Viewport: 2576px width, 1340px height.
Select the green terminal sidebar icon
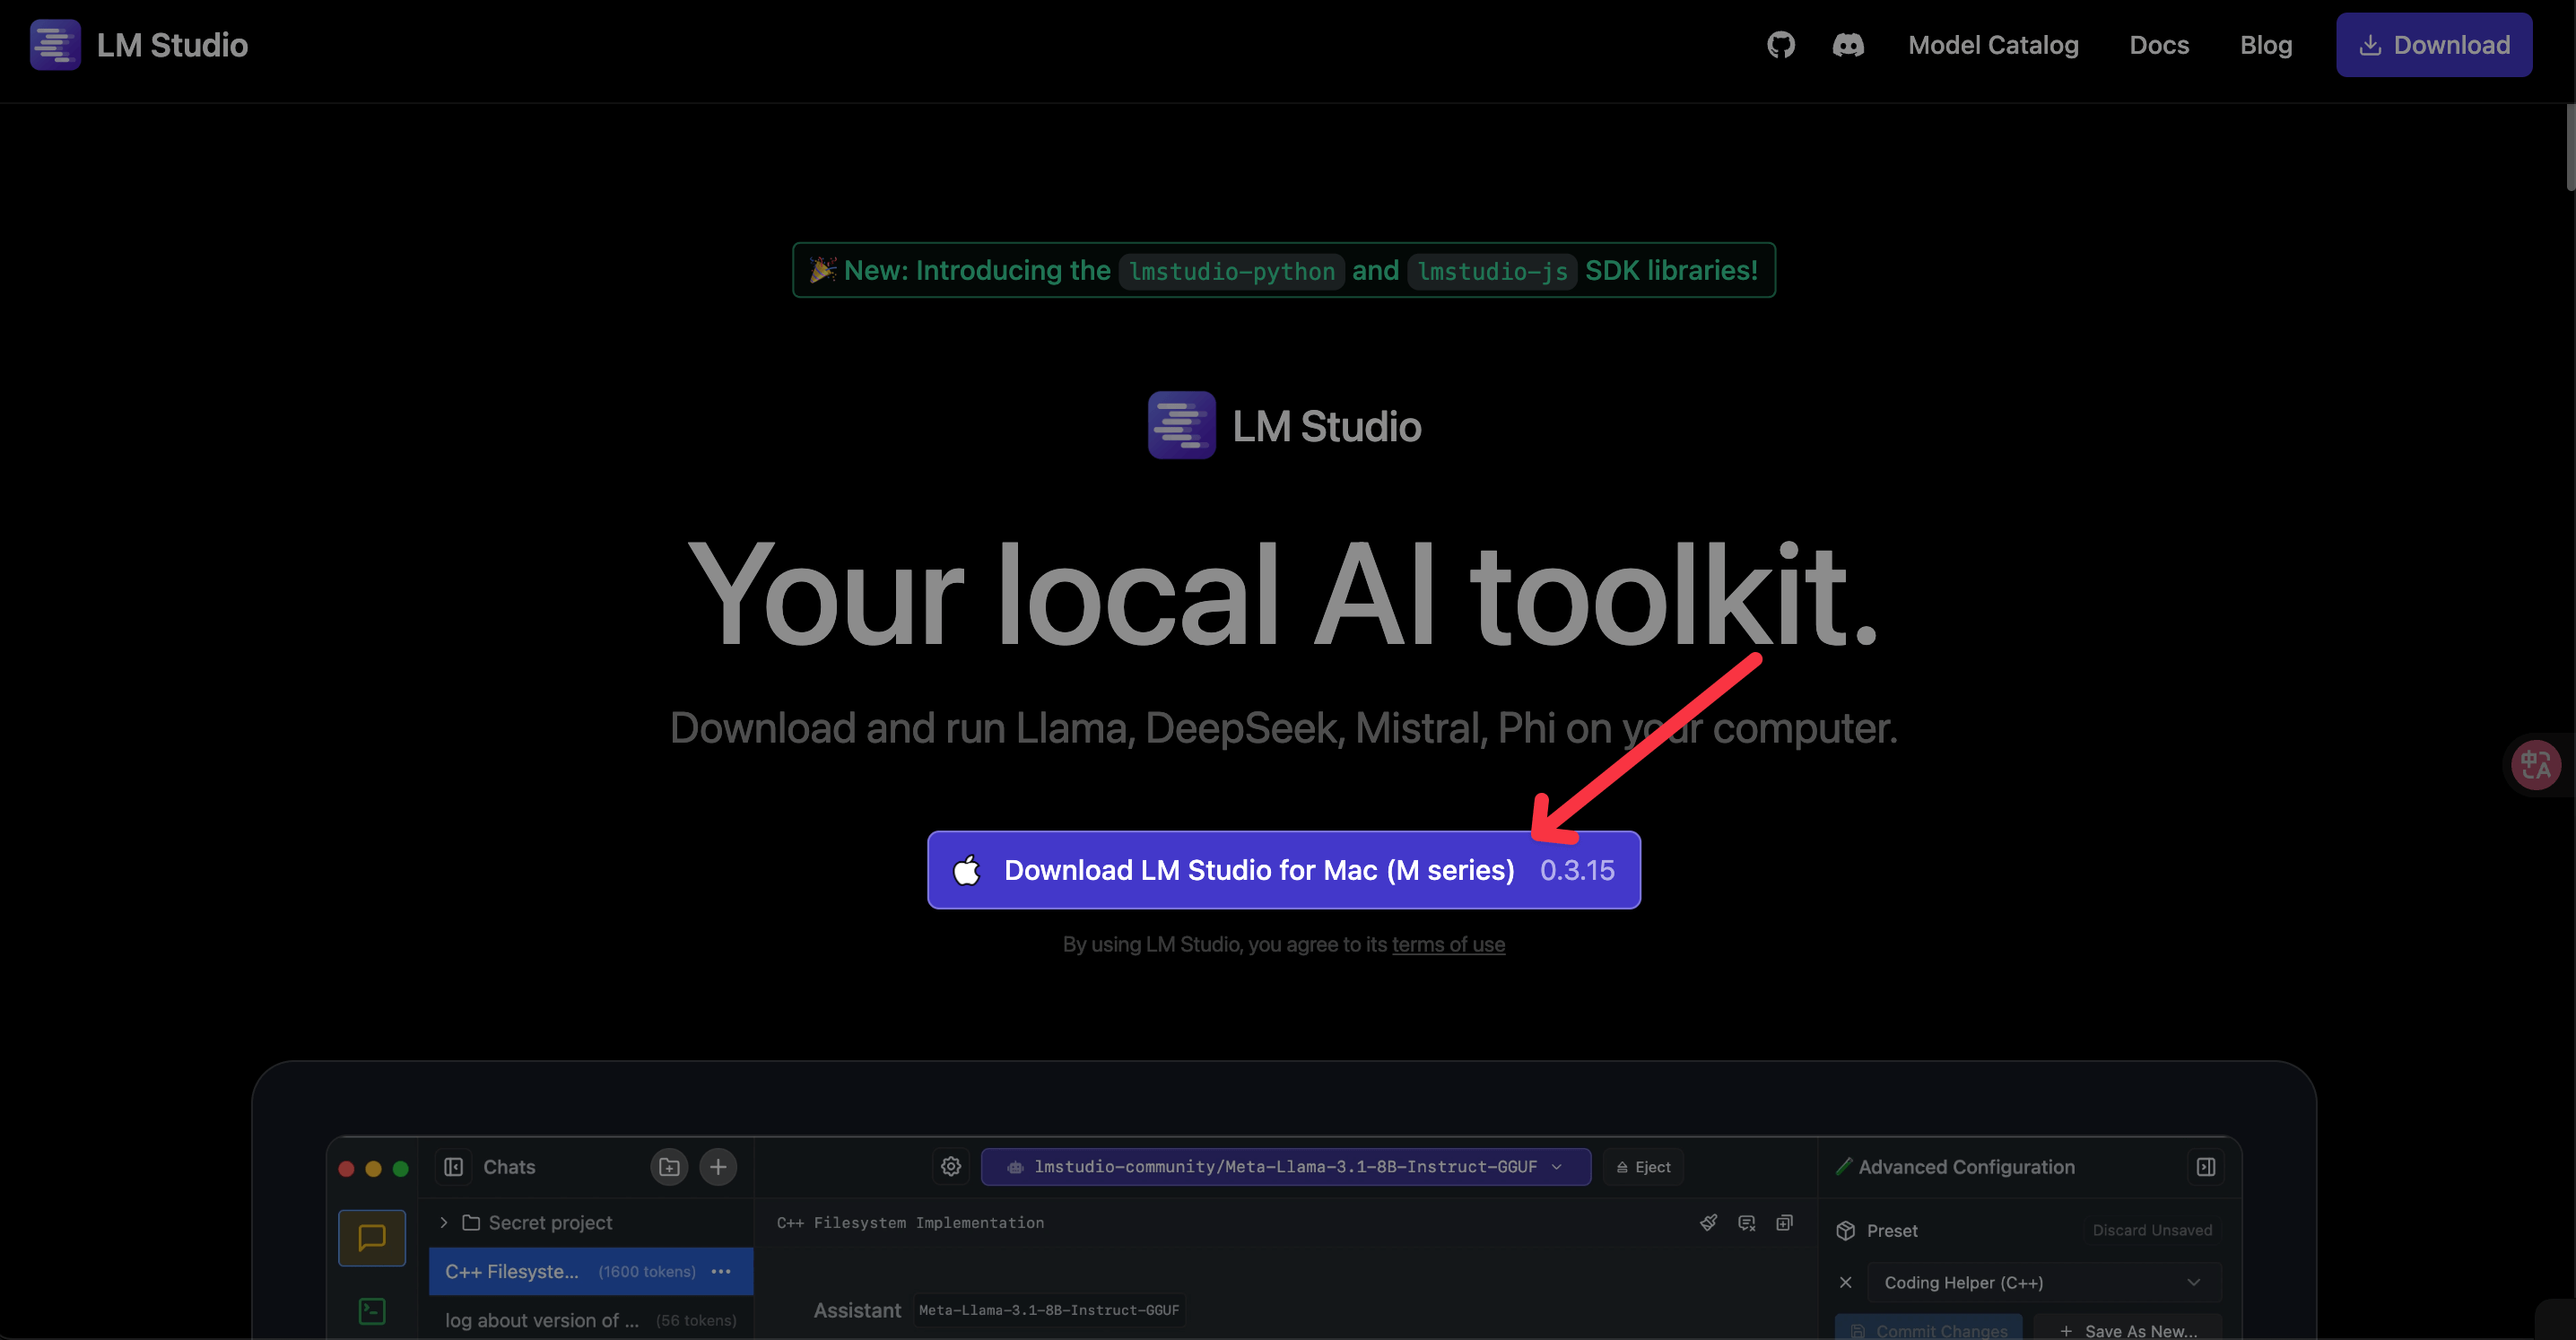coord(372,1311)
